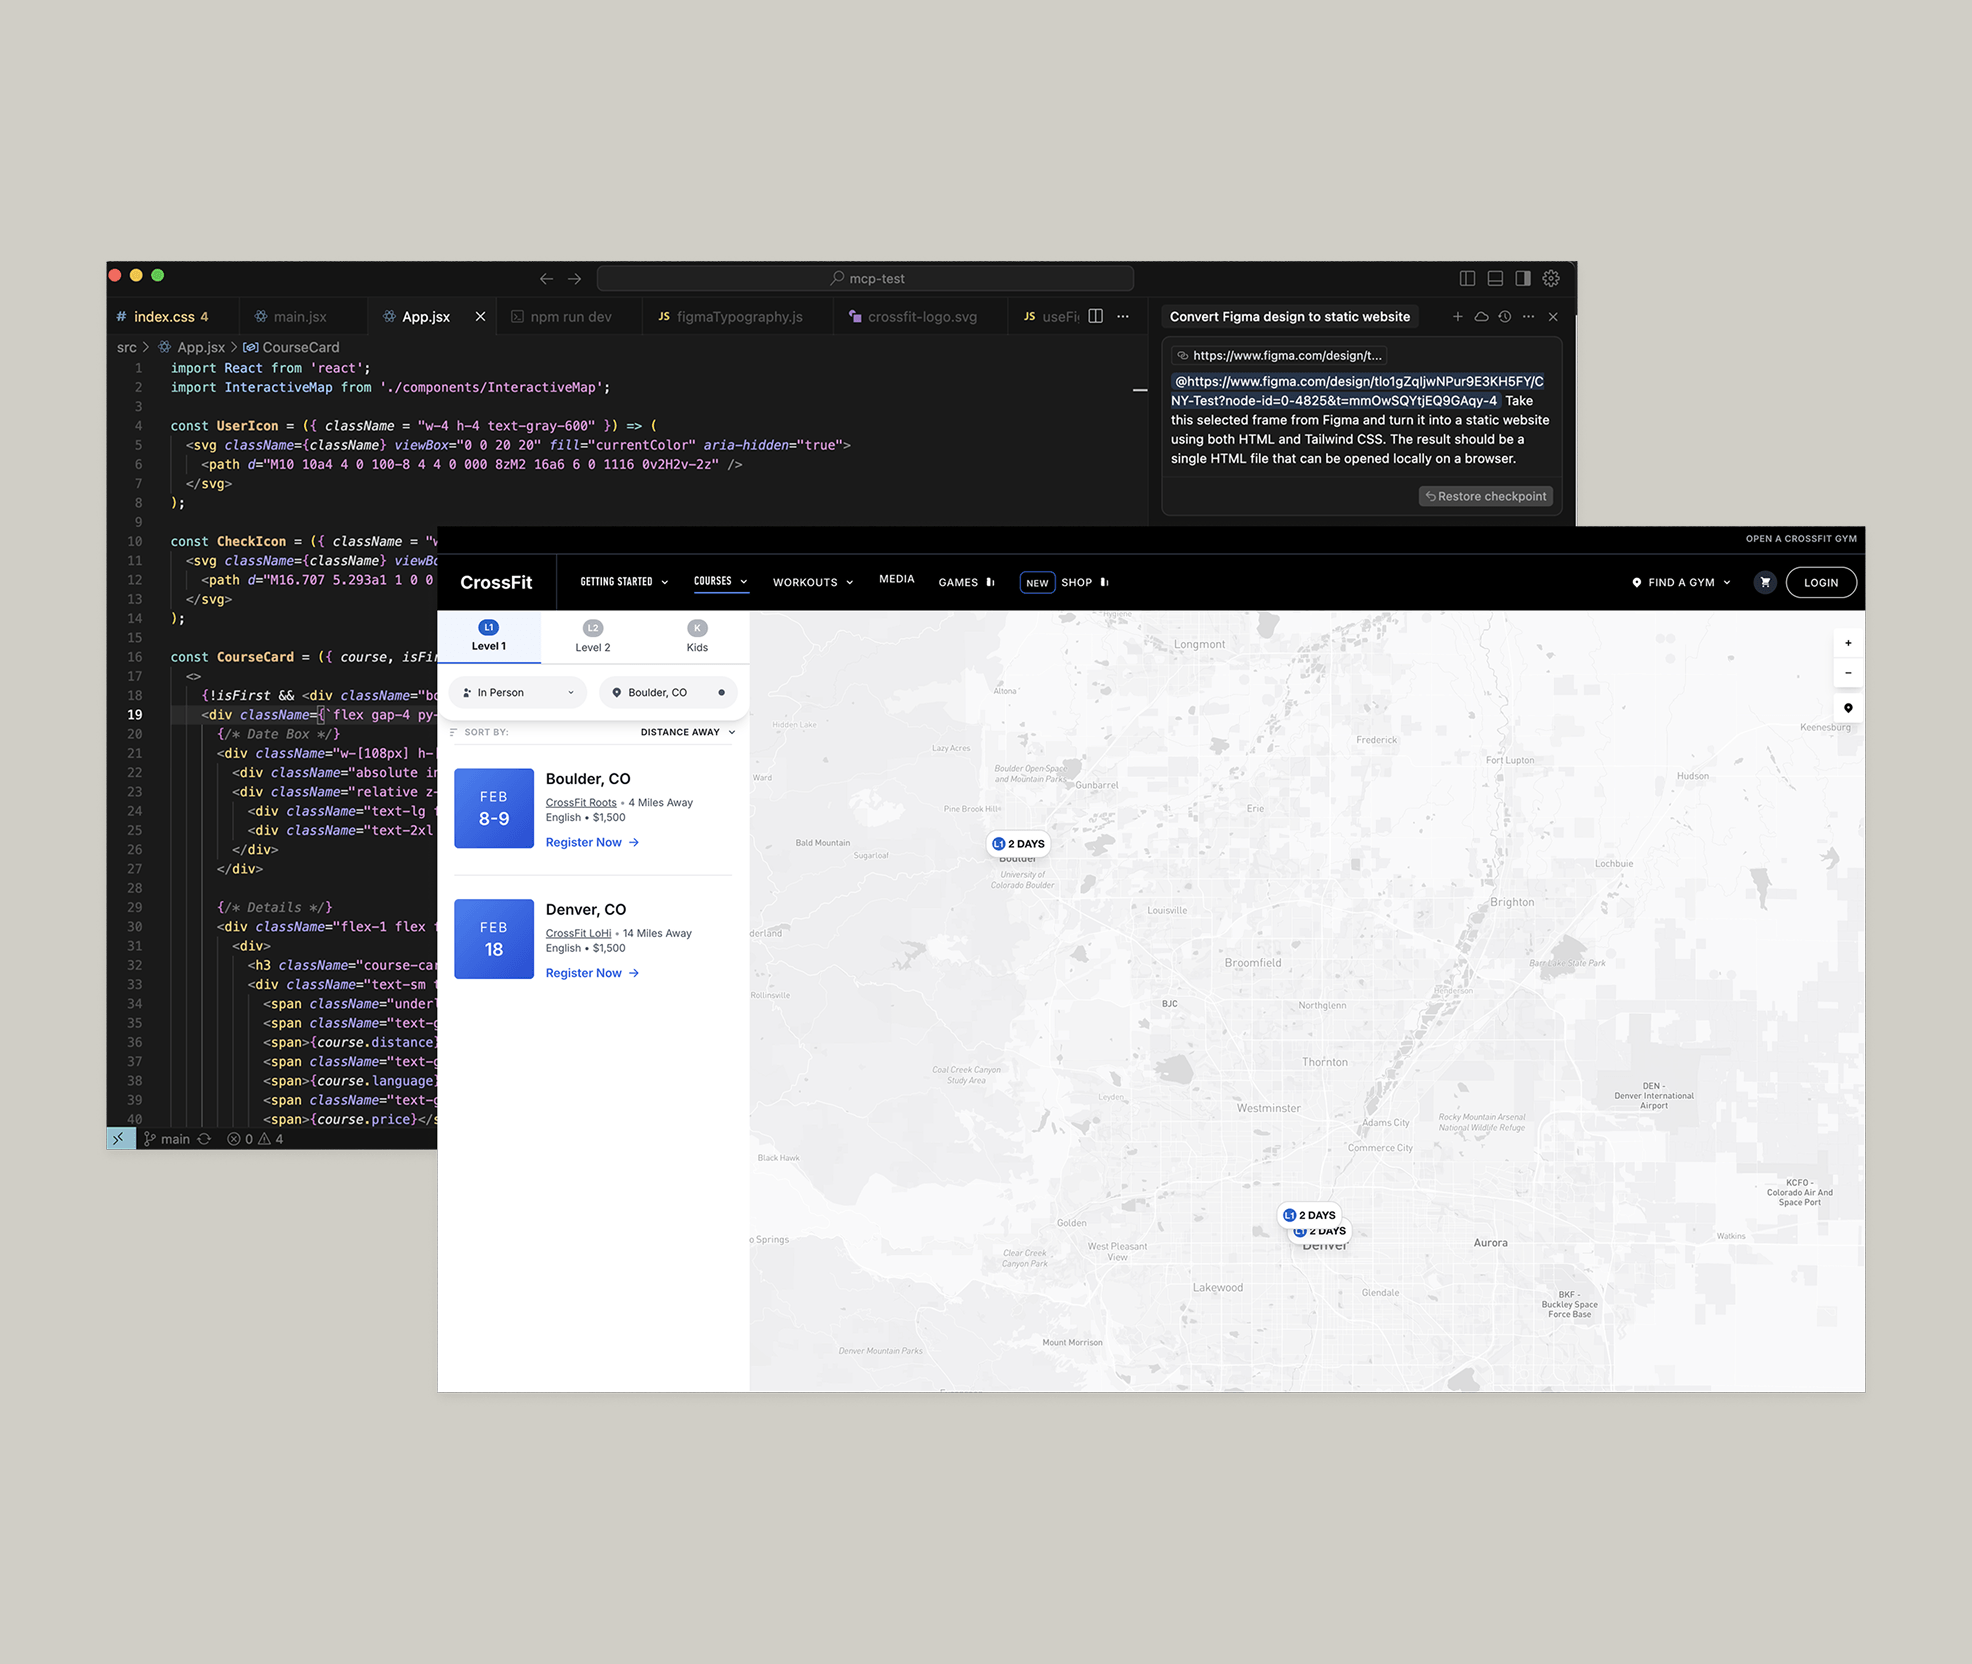The height and width of the screenshot is (1664, 1972).
Task: Toggle primary sidebar layout icon
Action: 1468,278
